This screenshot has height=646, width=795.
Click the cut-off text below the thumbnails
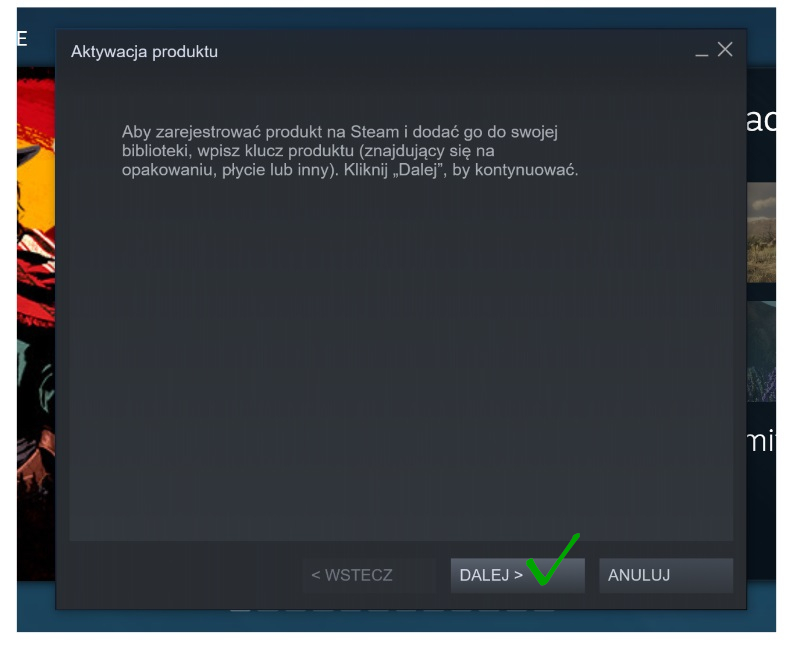click(x=761, y=440)
